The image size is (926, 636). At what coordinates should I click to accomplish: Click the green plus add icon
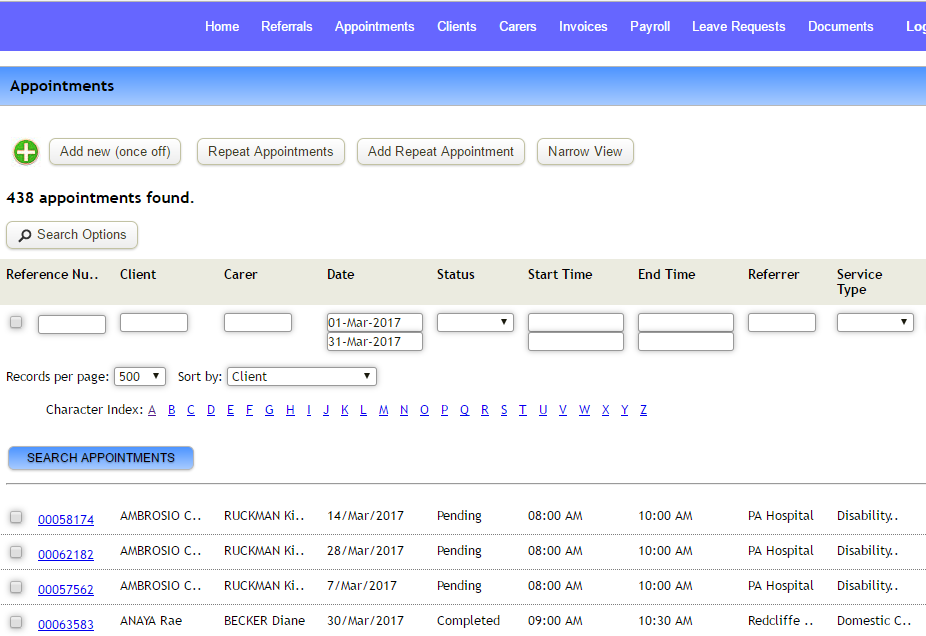coord(25,152)
